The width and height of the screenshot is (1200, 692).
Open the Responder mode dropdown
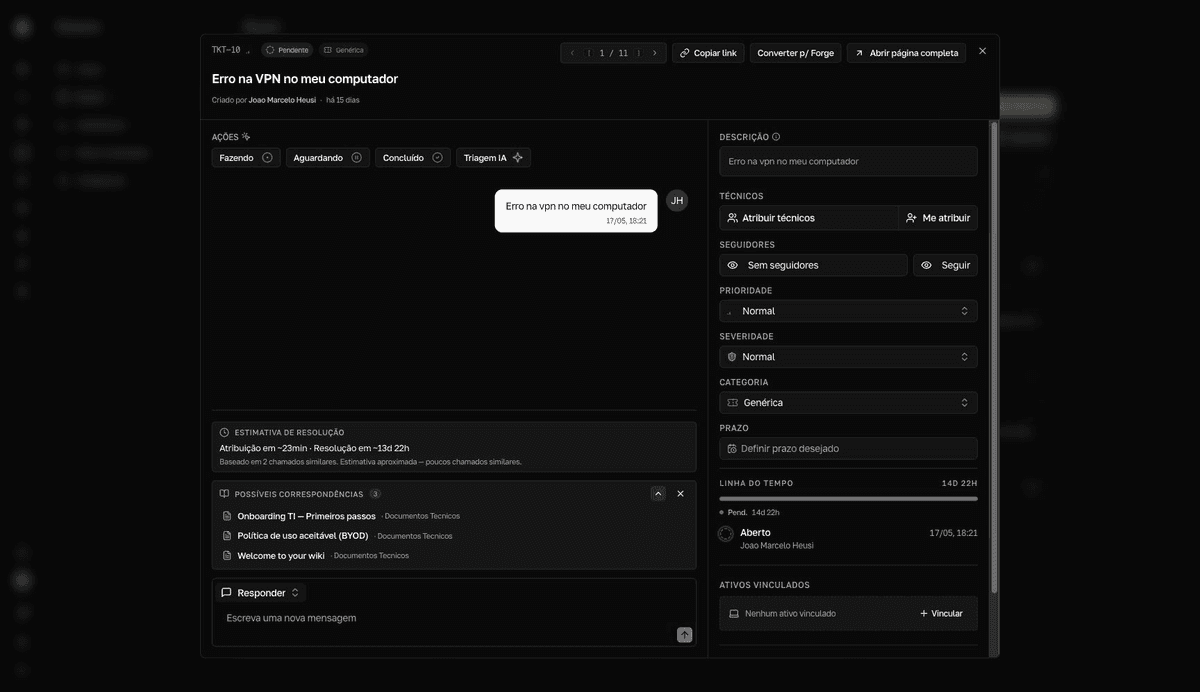260,593
